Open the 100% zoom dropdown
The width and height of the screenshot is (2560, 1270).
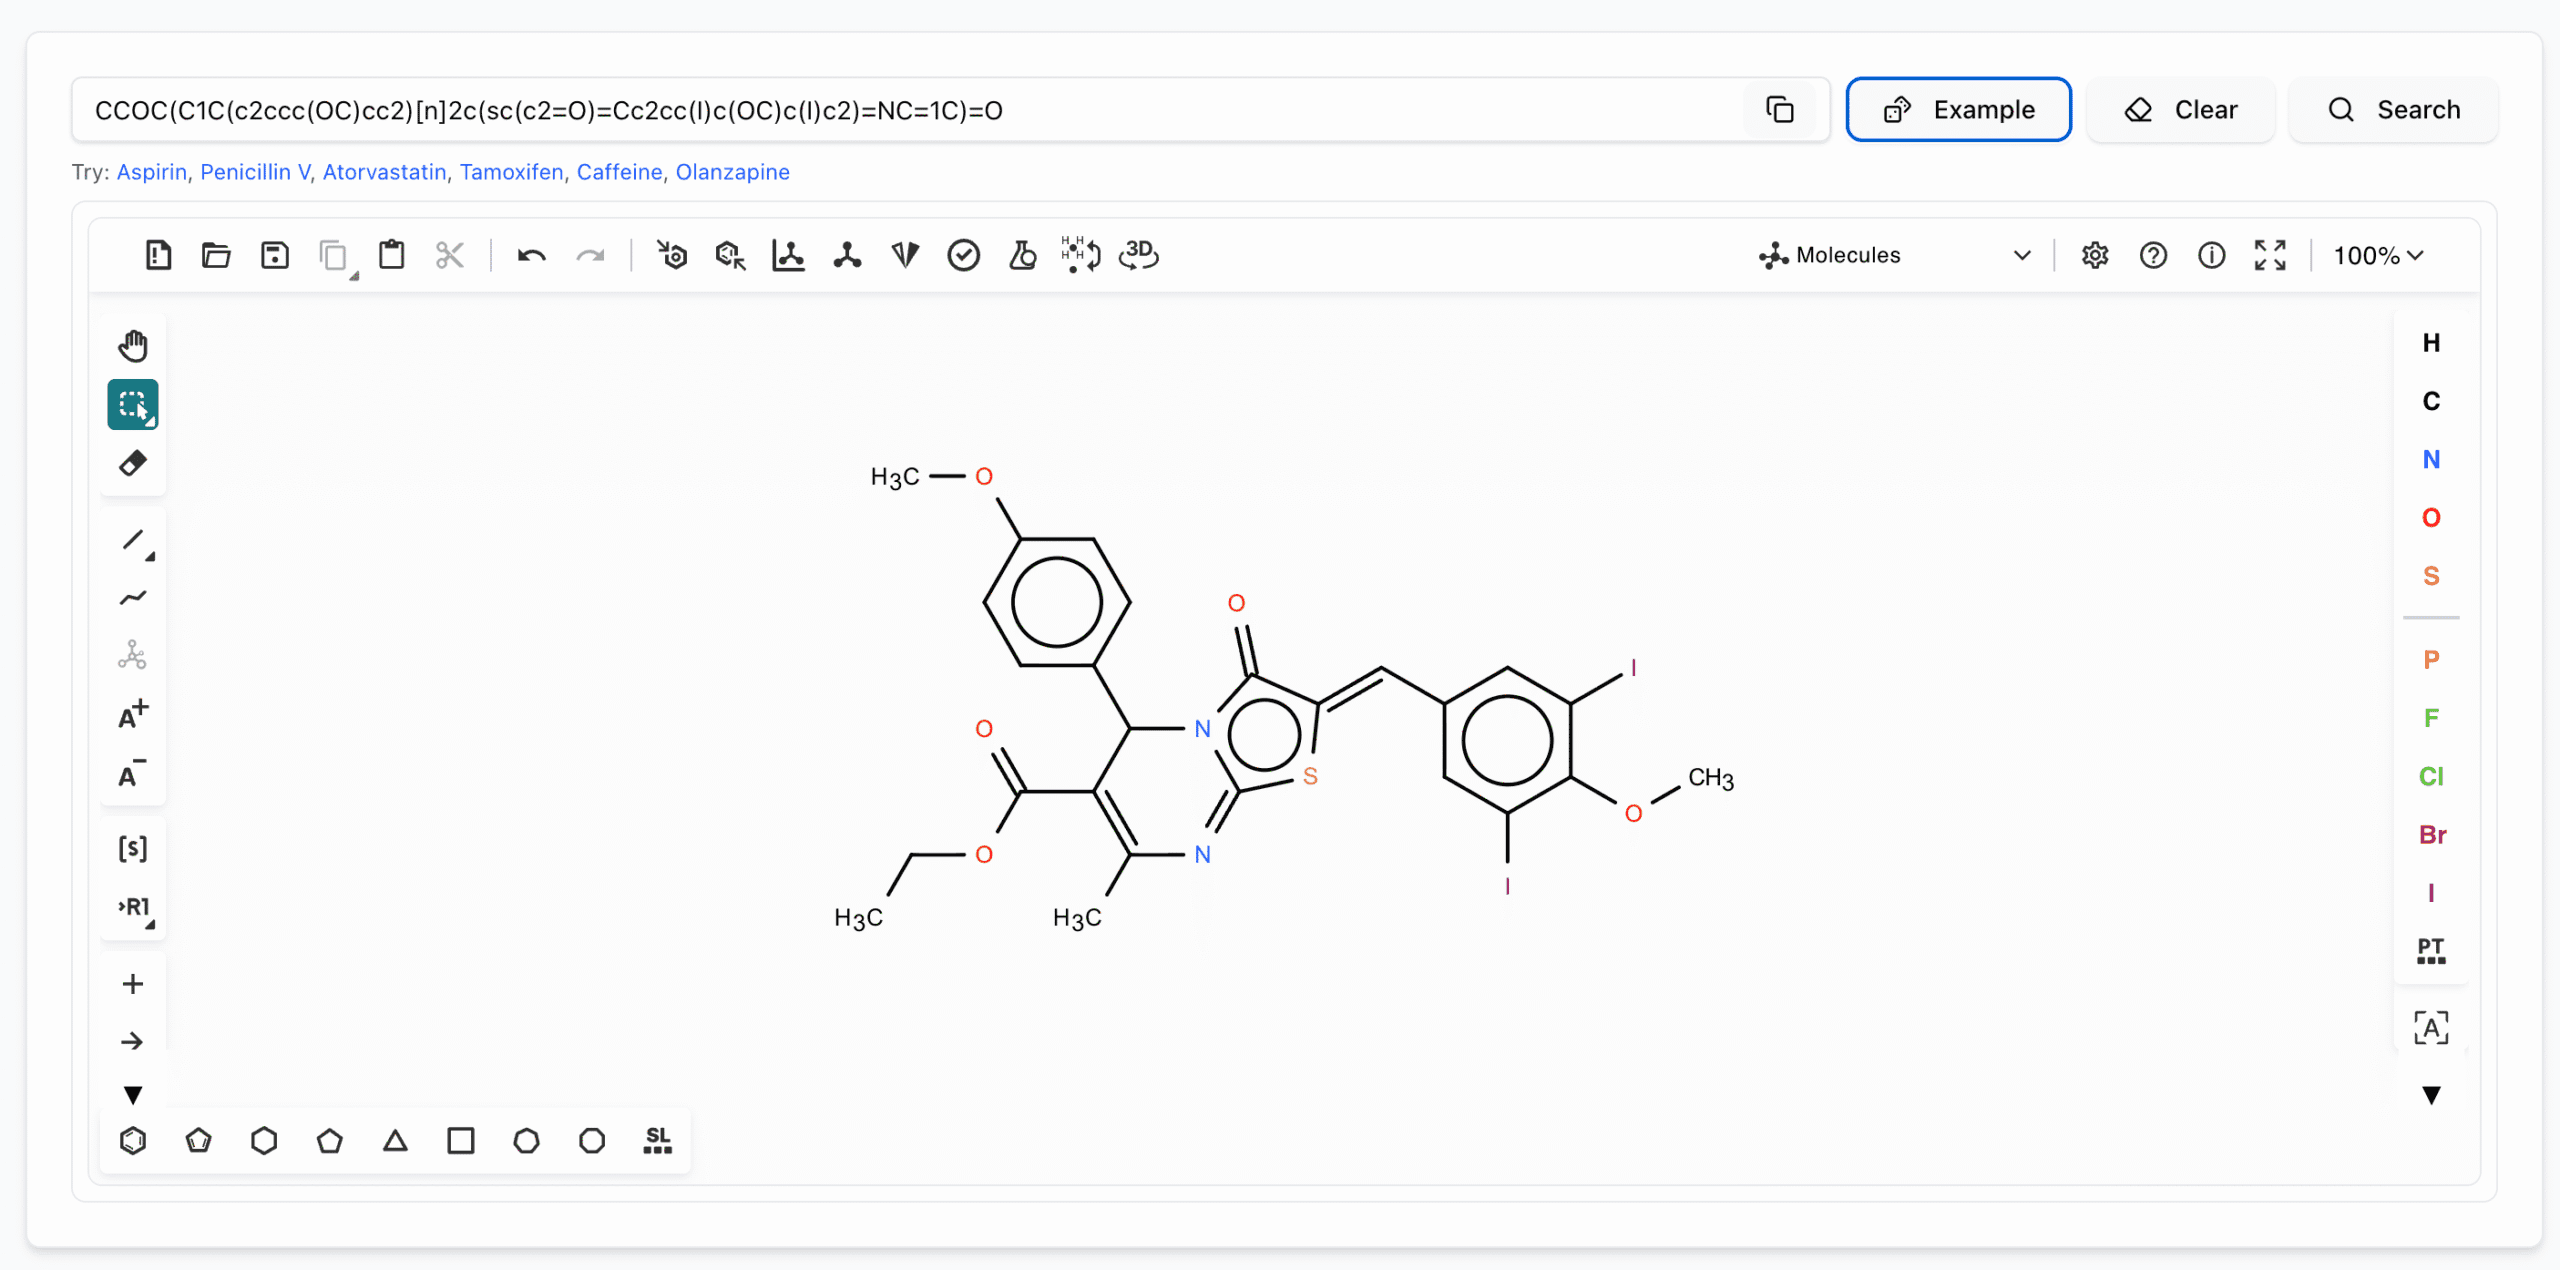pos(2378,256)
